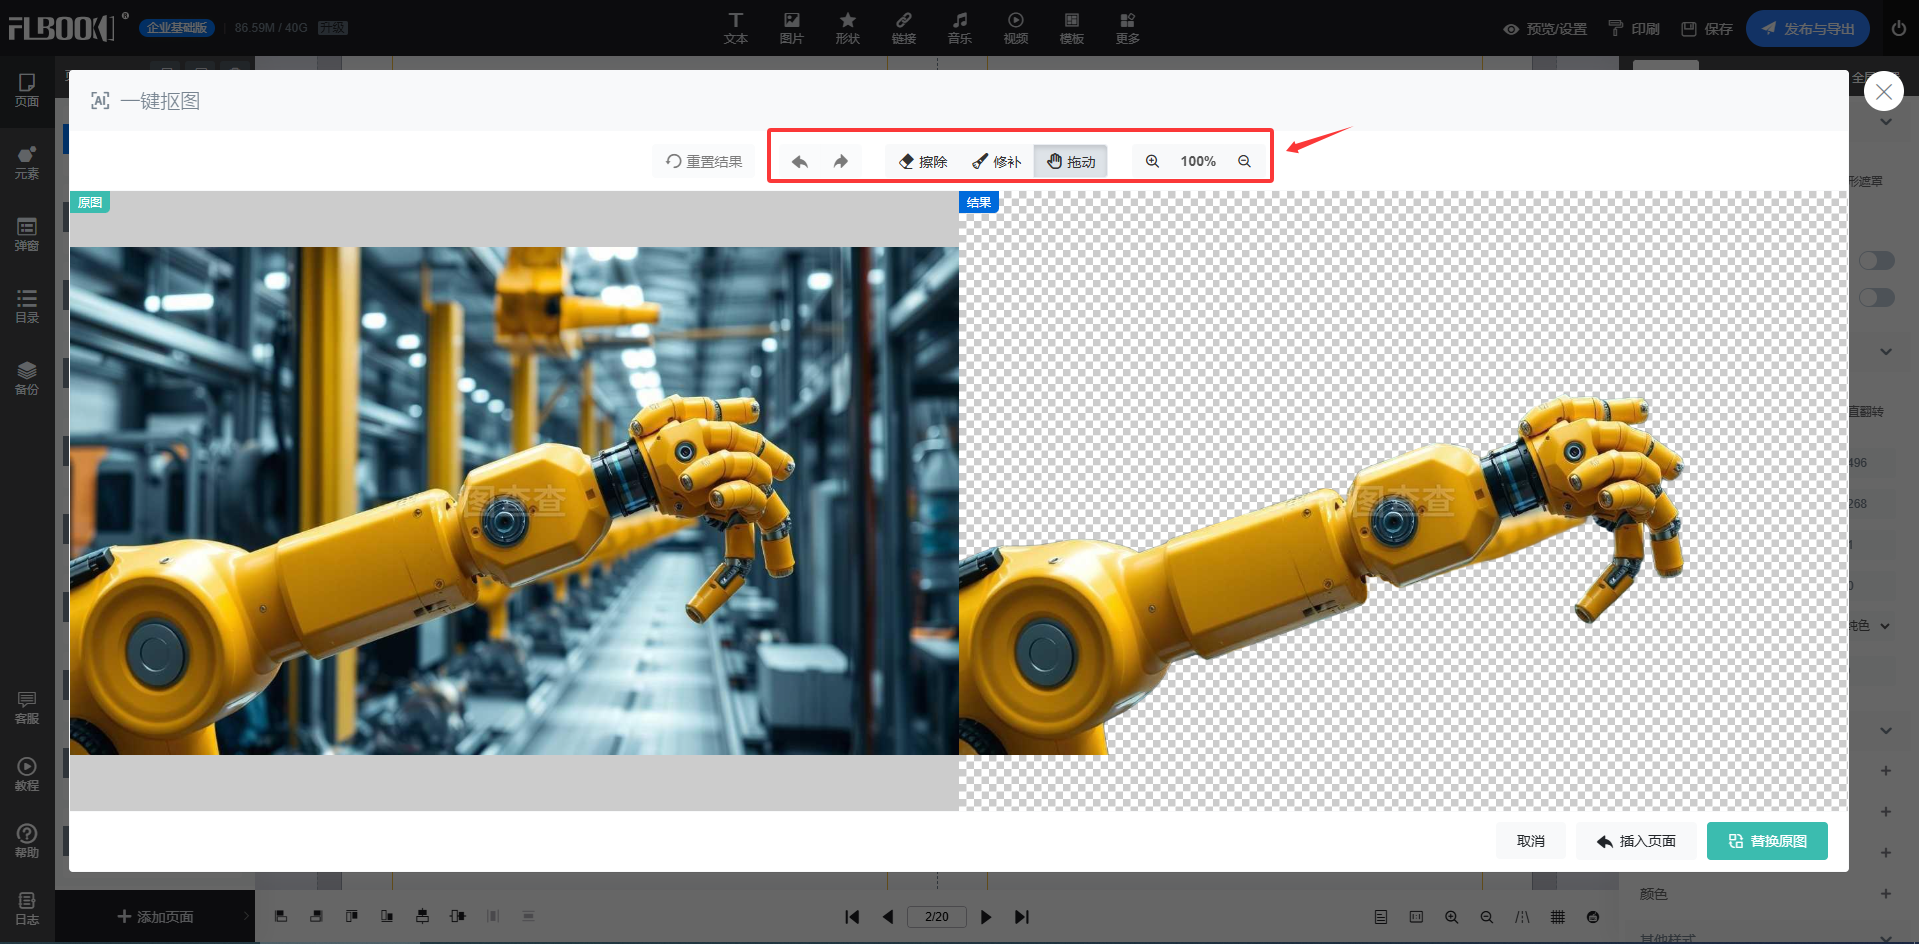Click the 替换原图 replace original button
Screen dimensions: 1919x944
click(x=1767, y=841)
